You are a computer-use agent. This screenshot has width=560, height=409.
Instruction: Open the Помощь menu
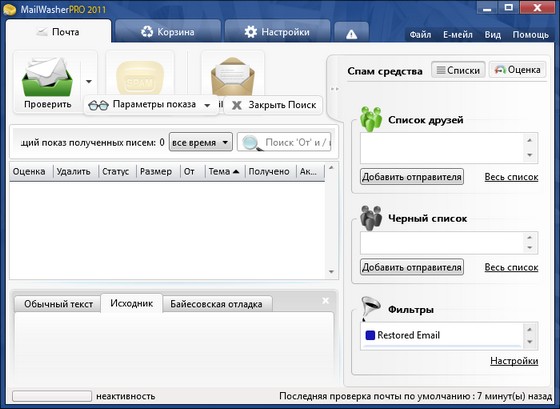click(x=530, y=35)
